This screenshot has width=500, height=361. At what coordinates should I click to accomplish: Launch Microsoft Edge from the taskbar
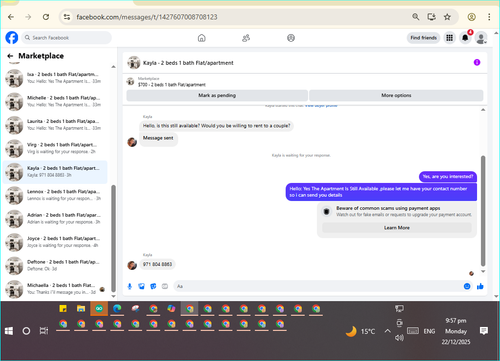(117, 309)
